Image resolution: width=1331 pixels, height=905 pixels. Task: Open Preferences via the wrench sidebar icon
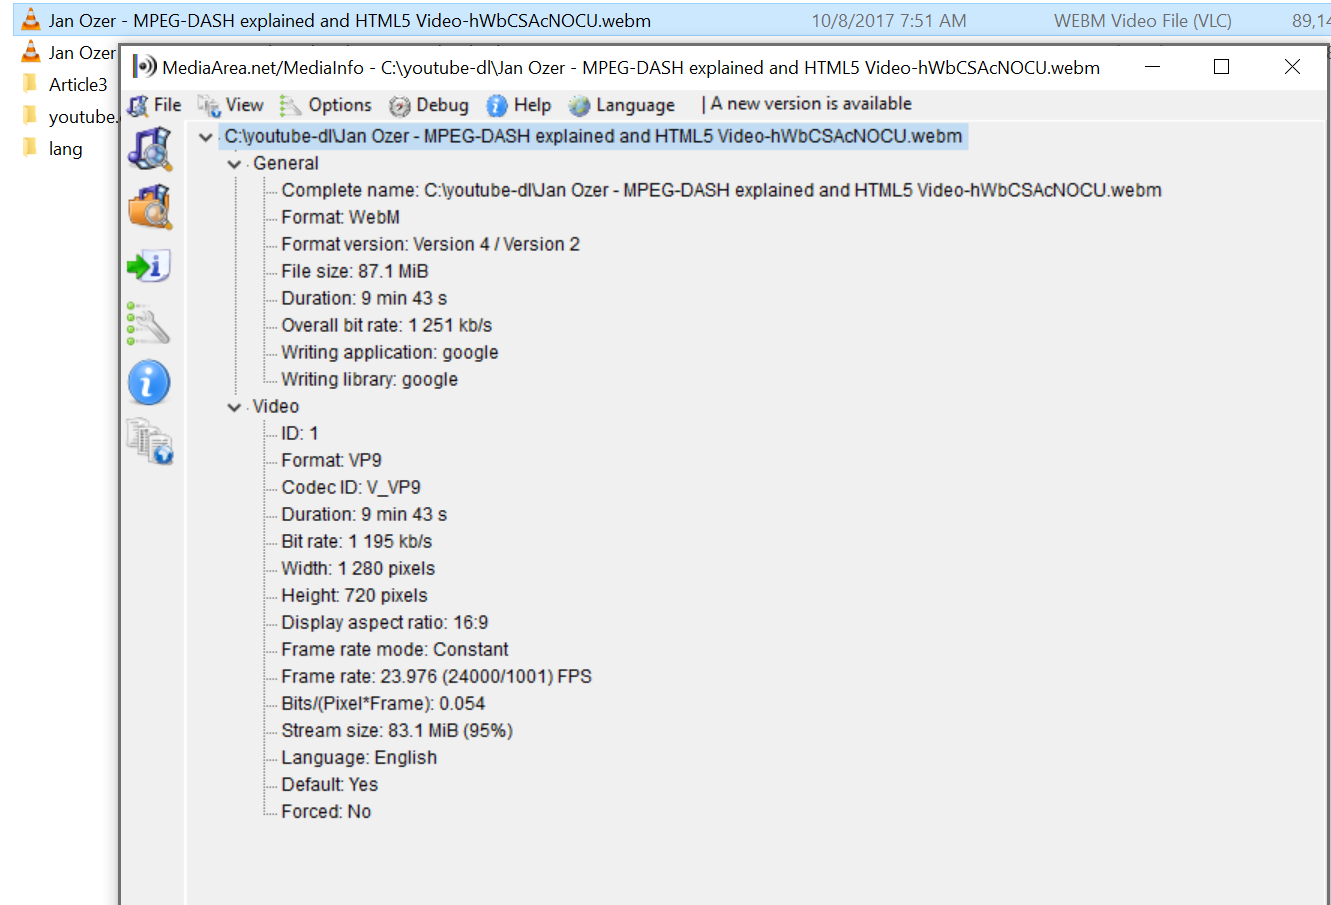(148, 324)
